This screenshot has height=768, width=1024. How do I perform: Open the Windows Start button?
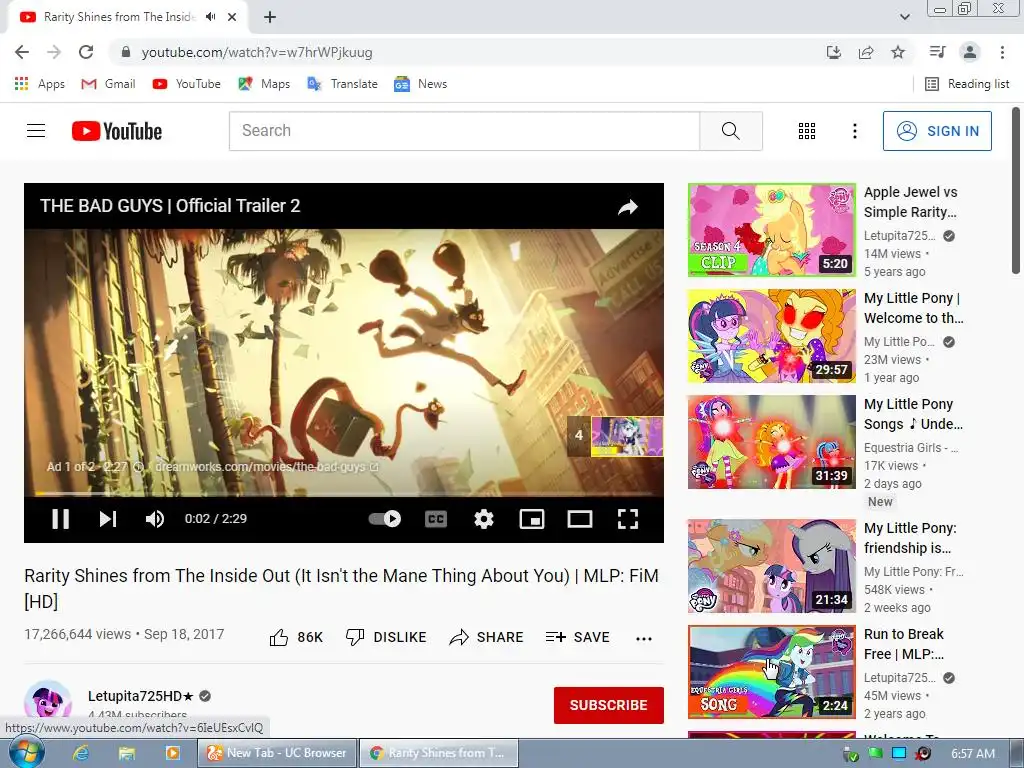pos(26,754)
